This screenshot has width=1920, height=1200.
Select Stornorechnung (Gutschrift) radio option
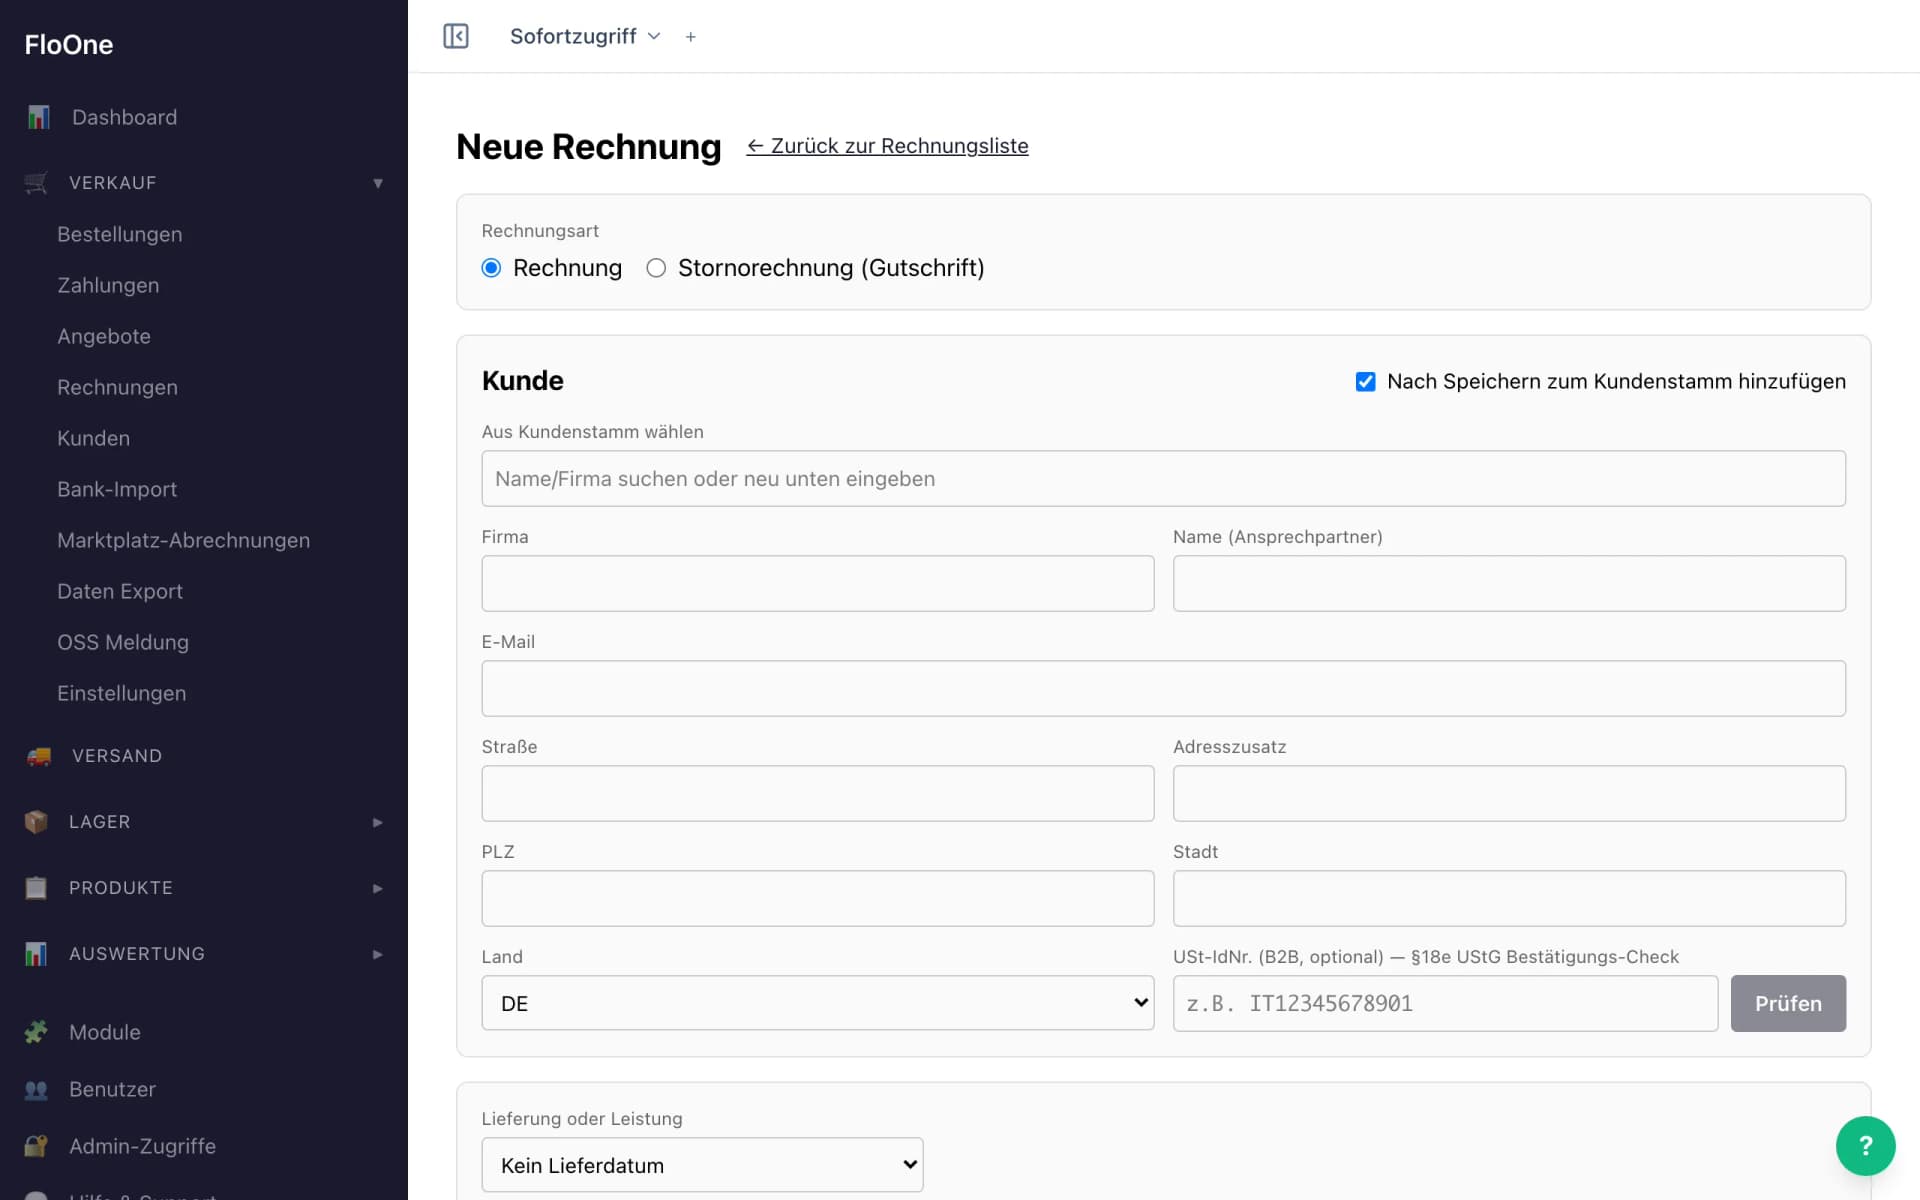click(656, 268)
